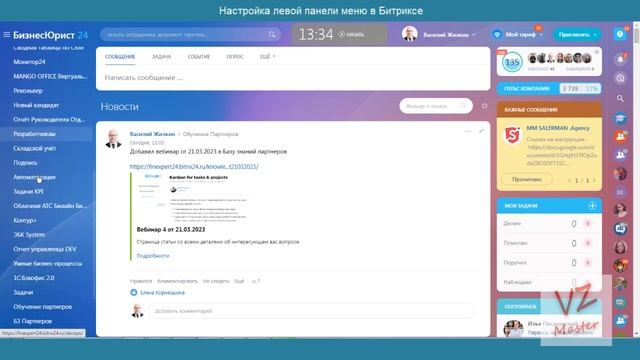Viewport: 640px width, 360px height.
Task: Collapse the left menu with hamburger icon
Action: pyautogui.click(x=7, y=35)
